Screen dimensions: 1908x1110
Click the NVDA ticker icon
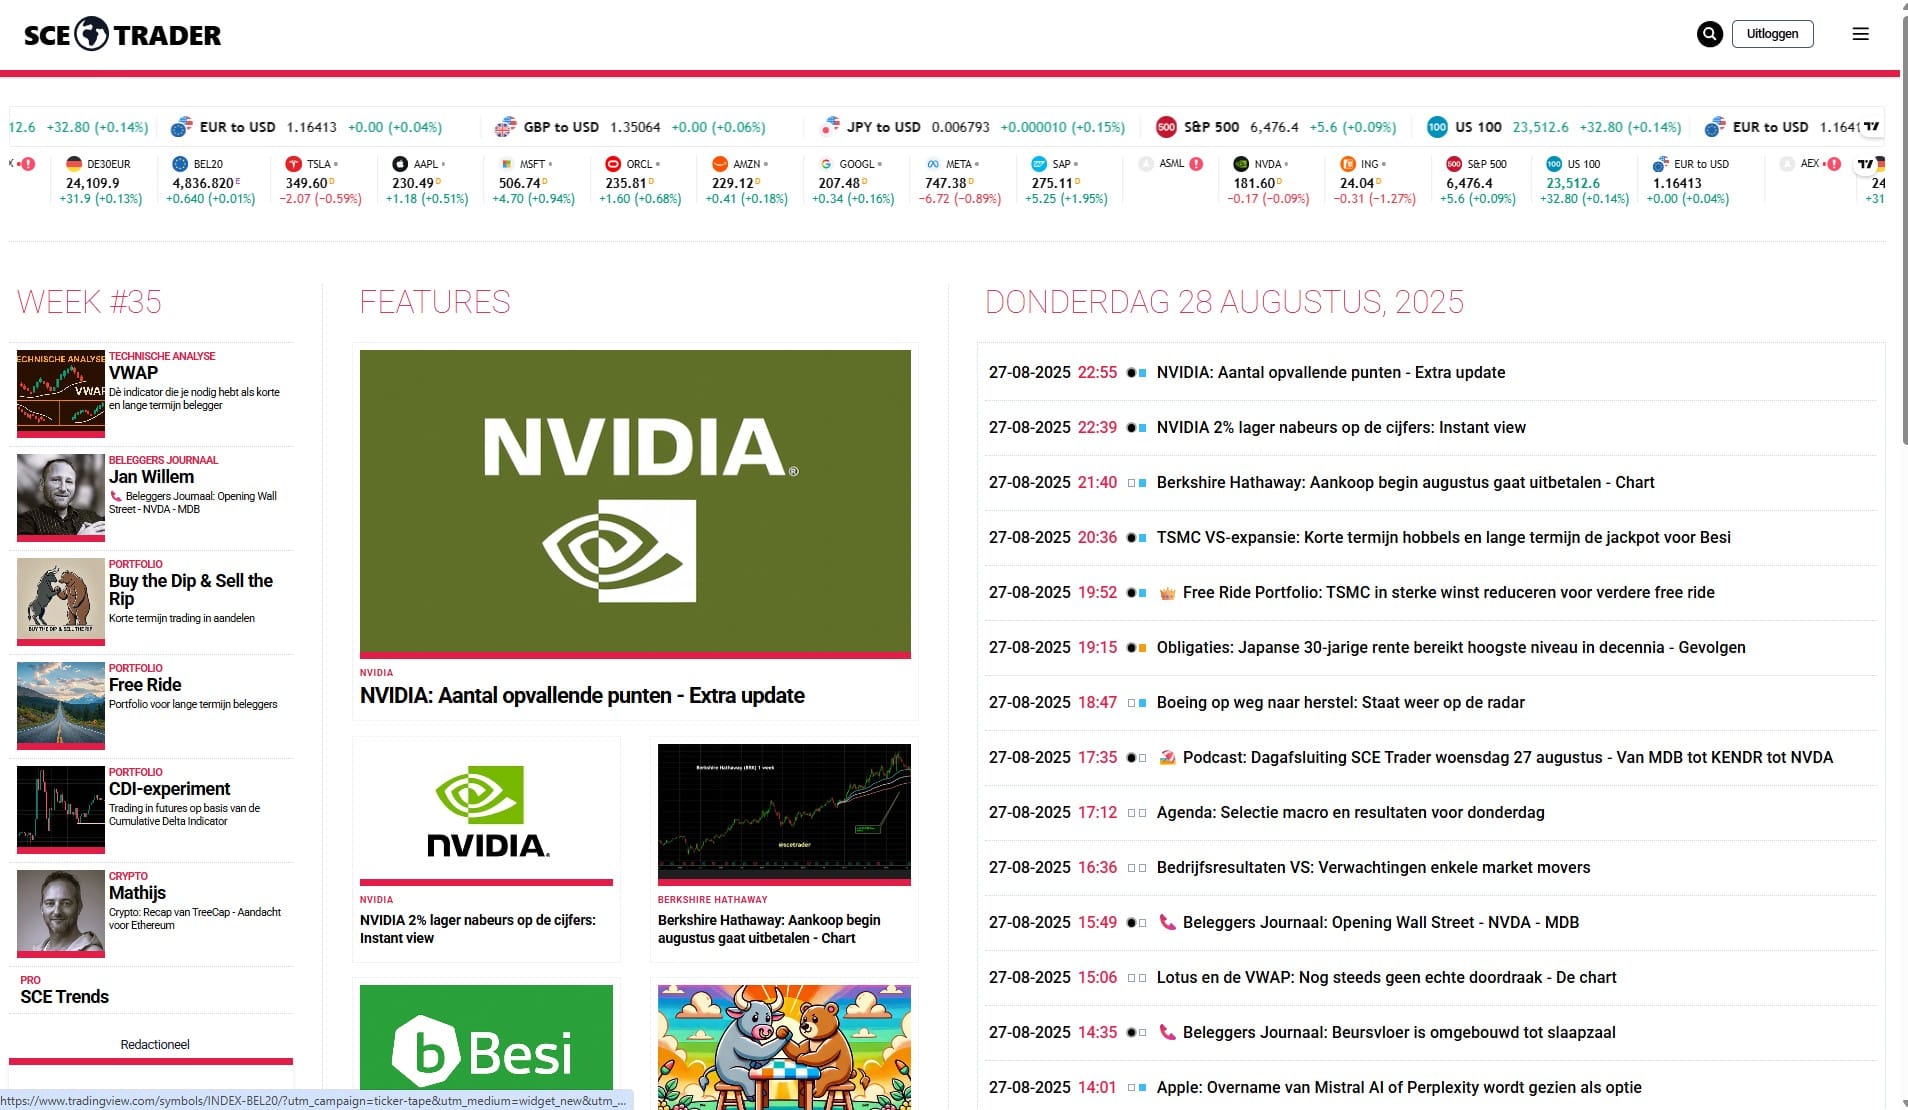[x=1241, y=164]
